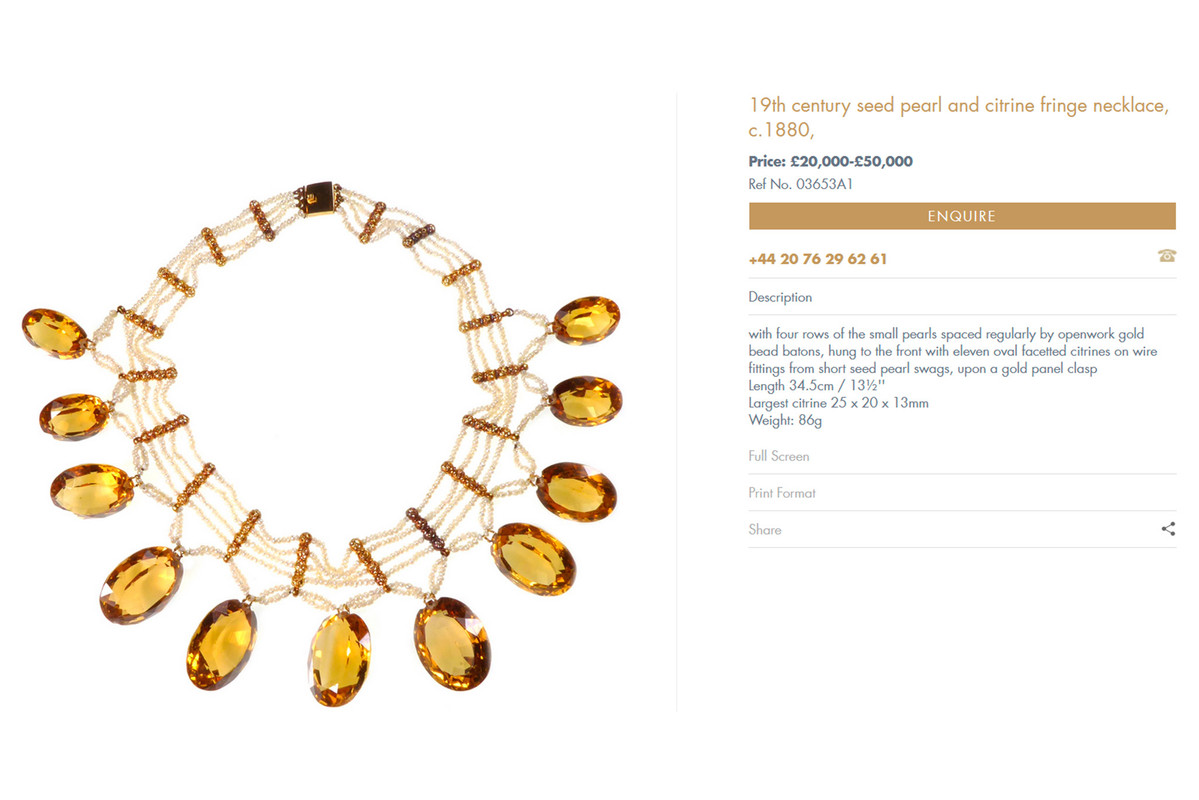Click the bottom left large citrine stone
Viewport: 1199px width, 800px height.
click(141, 584)
